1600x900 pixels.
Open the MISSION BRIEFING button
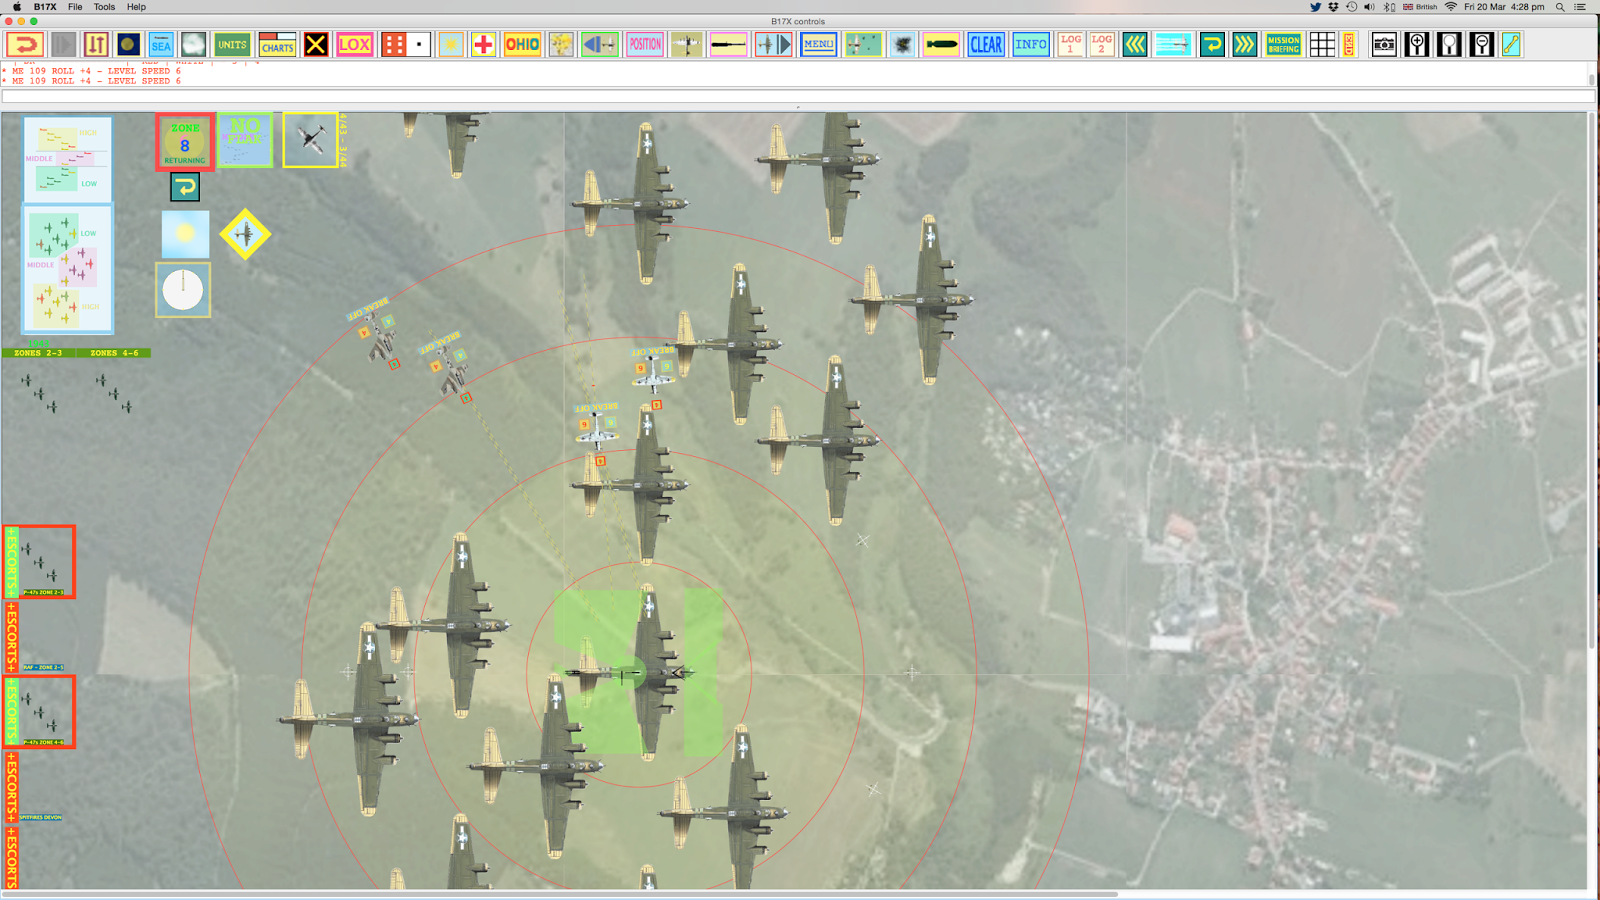[1283, 44]
